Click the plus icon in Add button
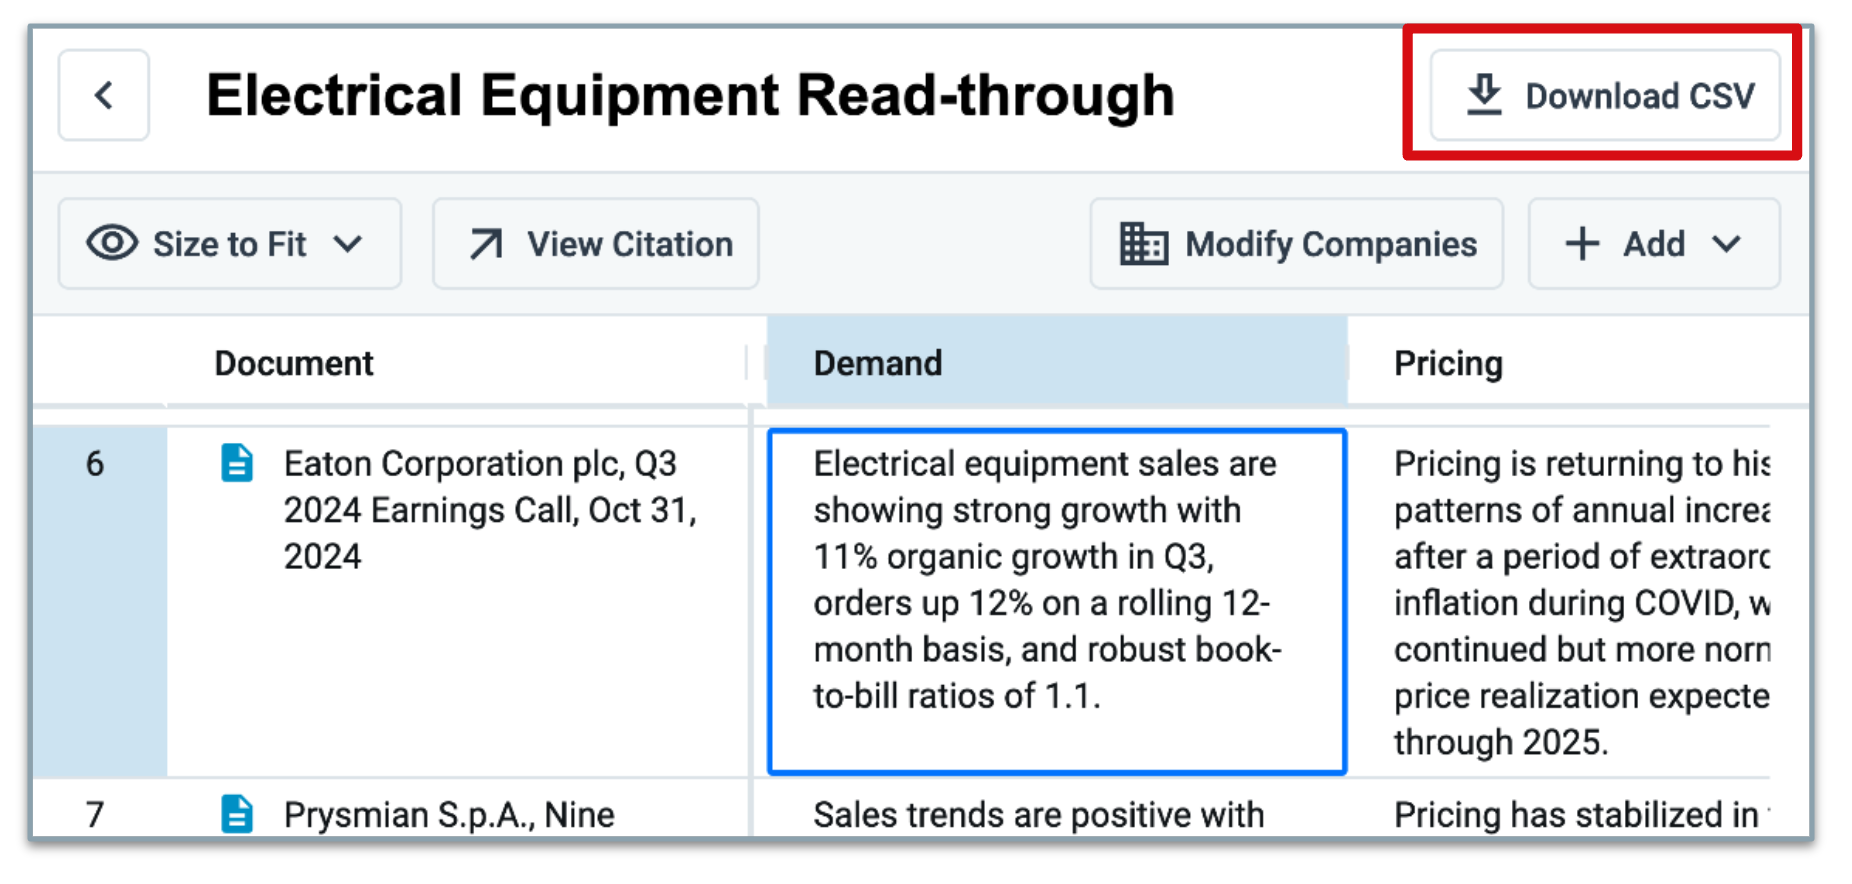The image size is (1852, 884). pyautogui.click(x=1582, y=243)
